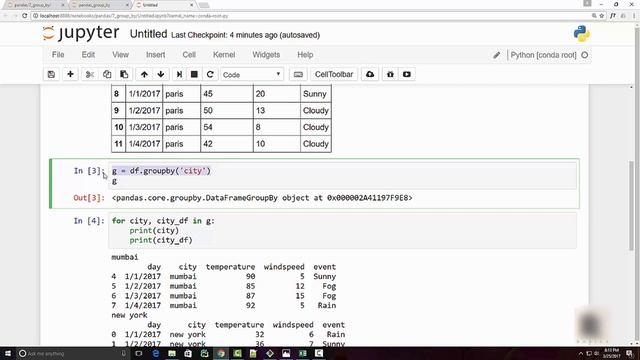The image size is (640, 360).
Task: Click the In [4]: prompt label
Action: (x=89, y=221)
